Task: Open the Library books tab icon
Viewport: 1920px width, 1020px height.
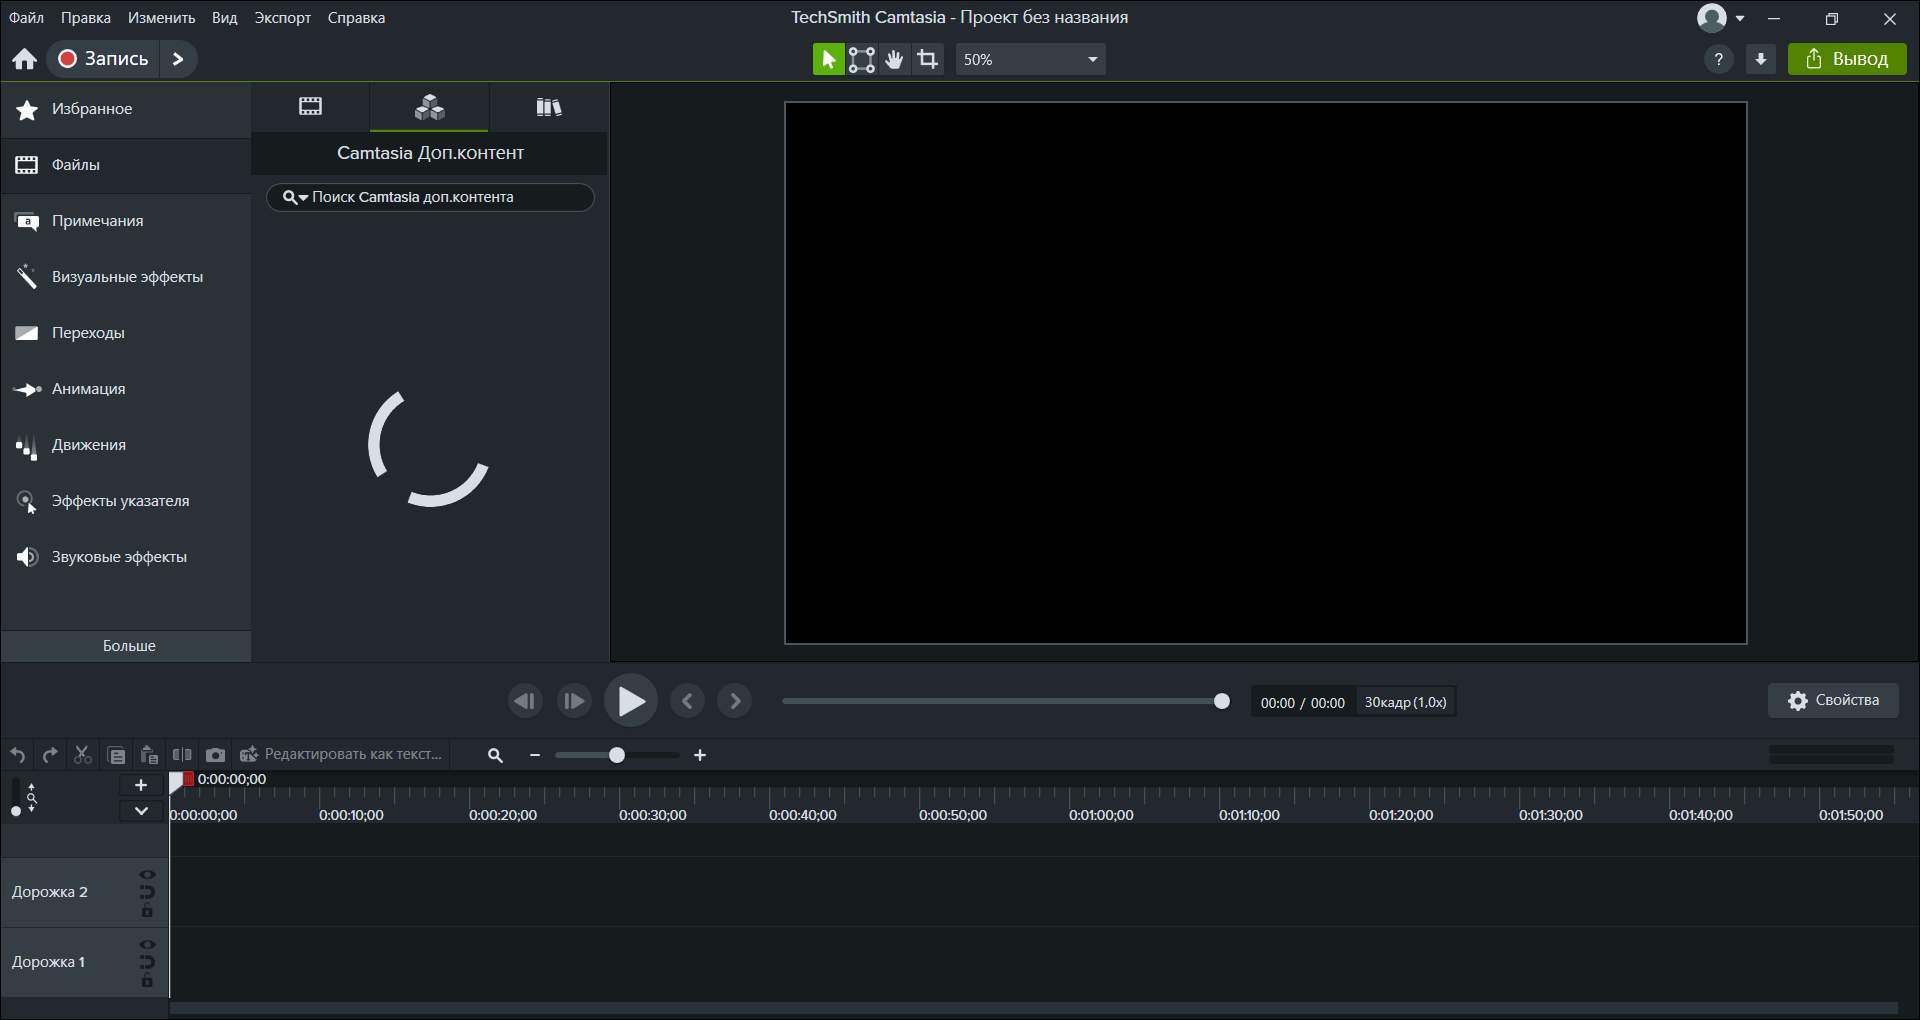Action: [548, 107]
